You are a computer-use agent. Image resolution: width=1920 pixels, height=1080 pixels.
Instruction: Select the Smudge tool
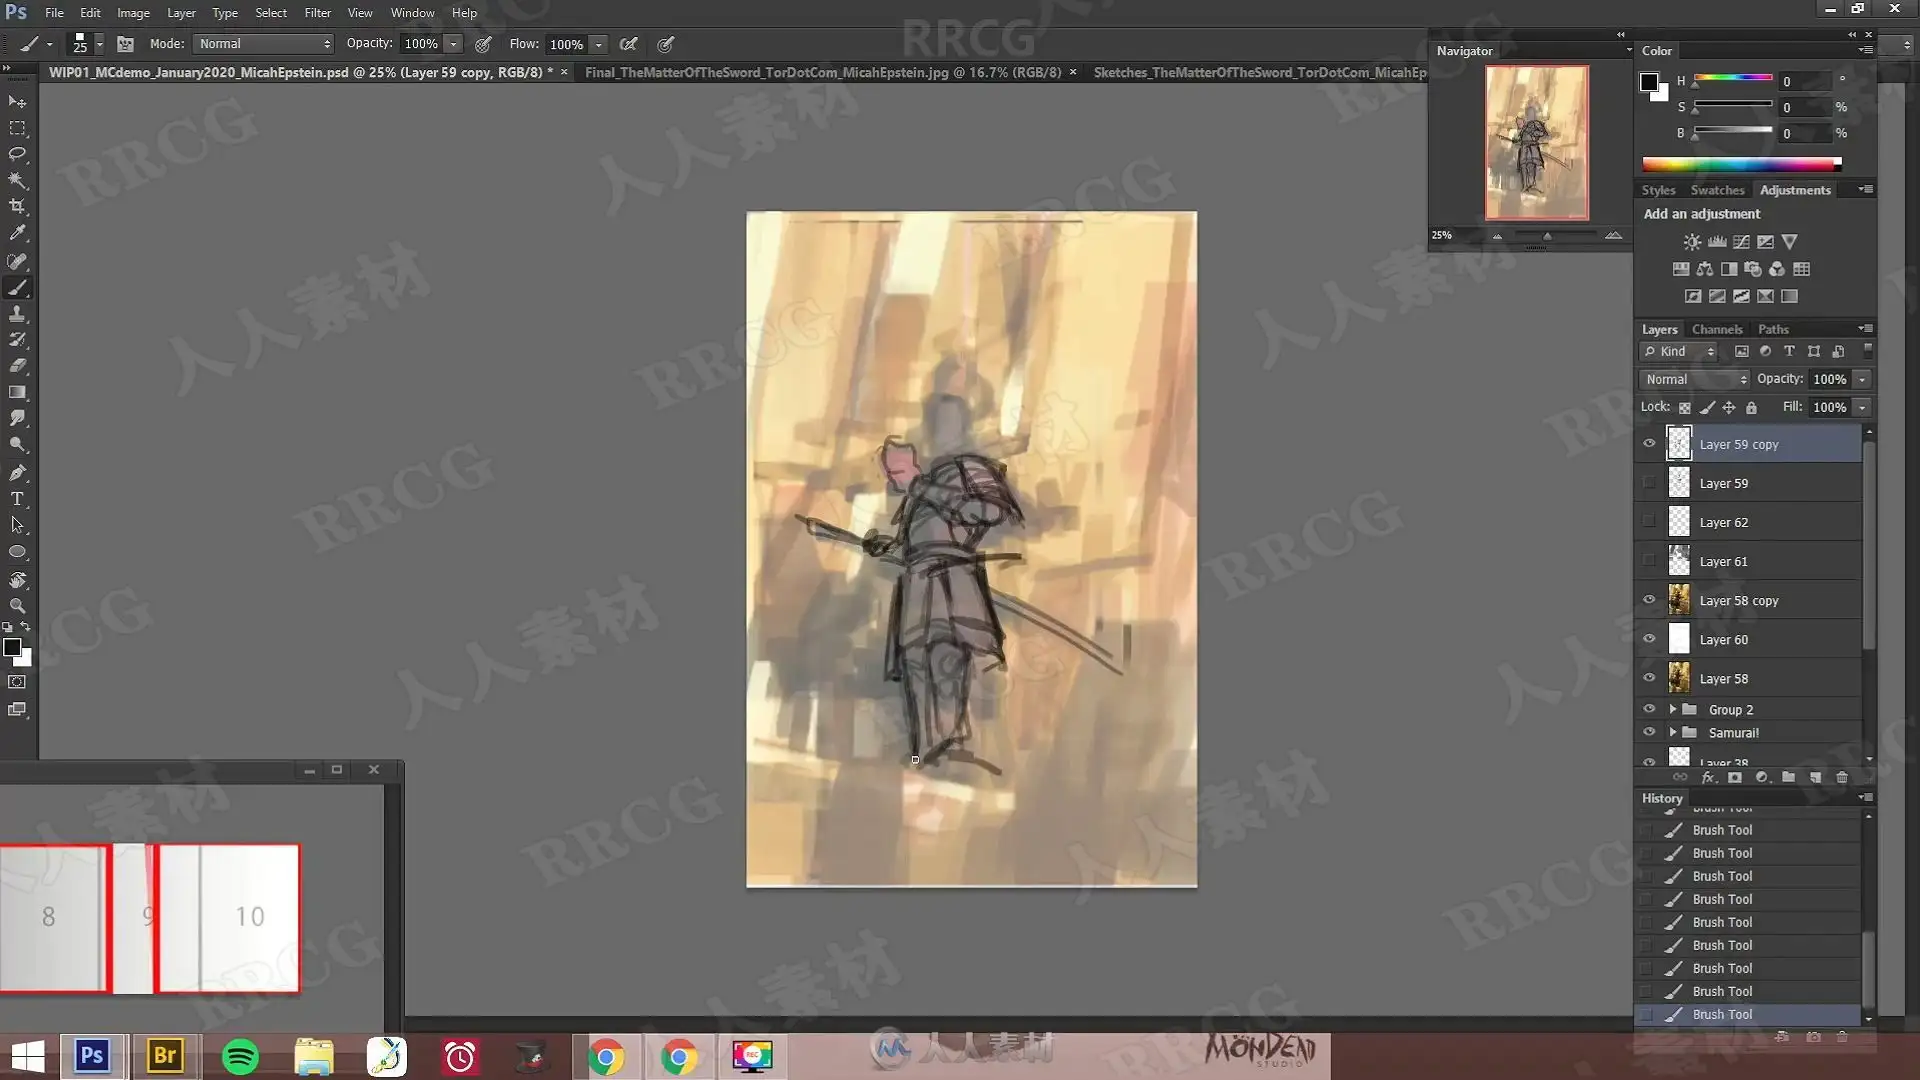click(17, 418)
